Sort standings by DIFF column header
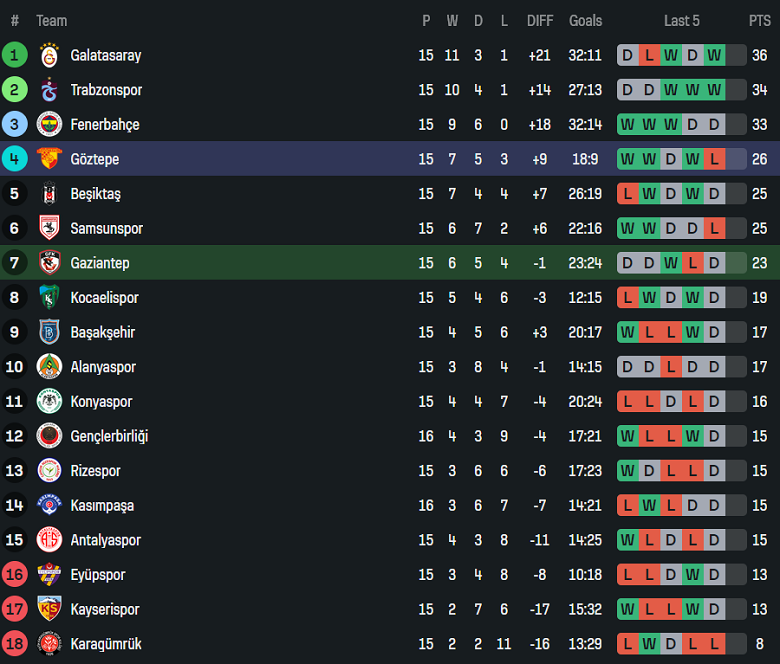Screen dimensions: 780x664 tap(540, 20)
